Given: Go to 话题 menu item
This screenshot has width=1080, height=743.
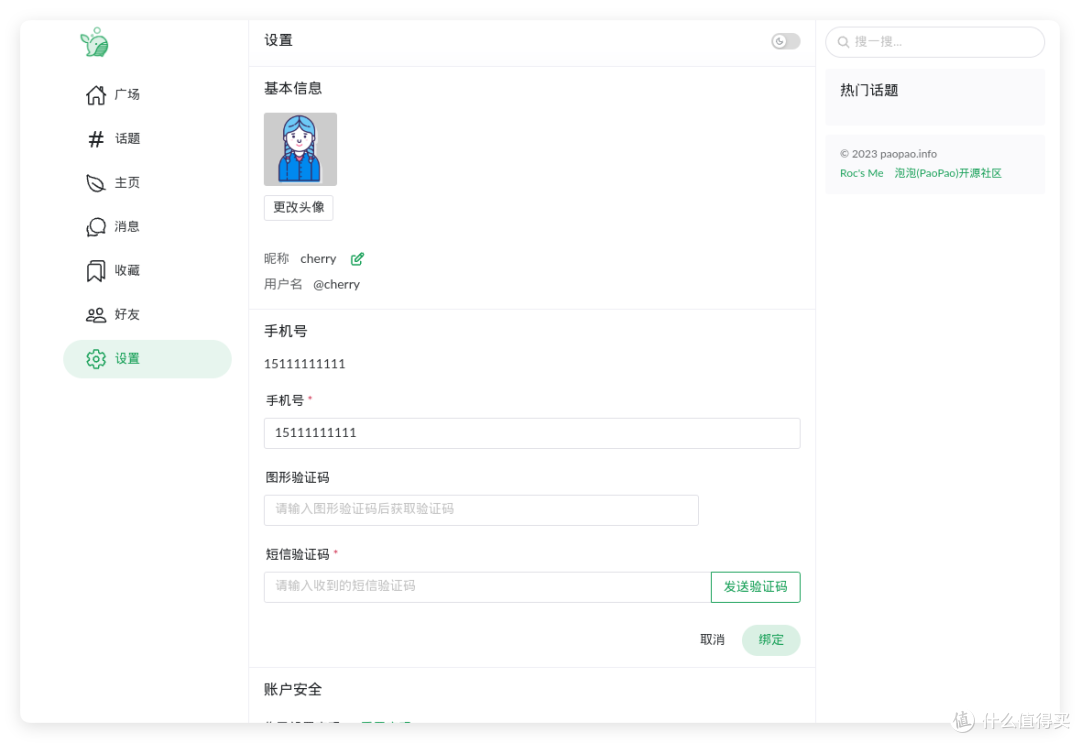Looking at the screenshot, I should [x=147, y=139].
